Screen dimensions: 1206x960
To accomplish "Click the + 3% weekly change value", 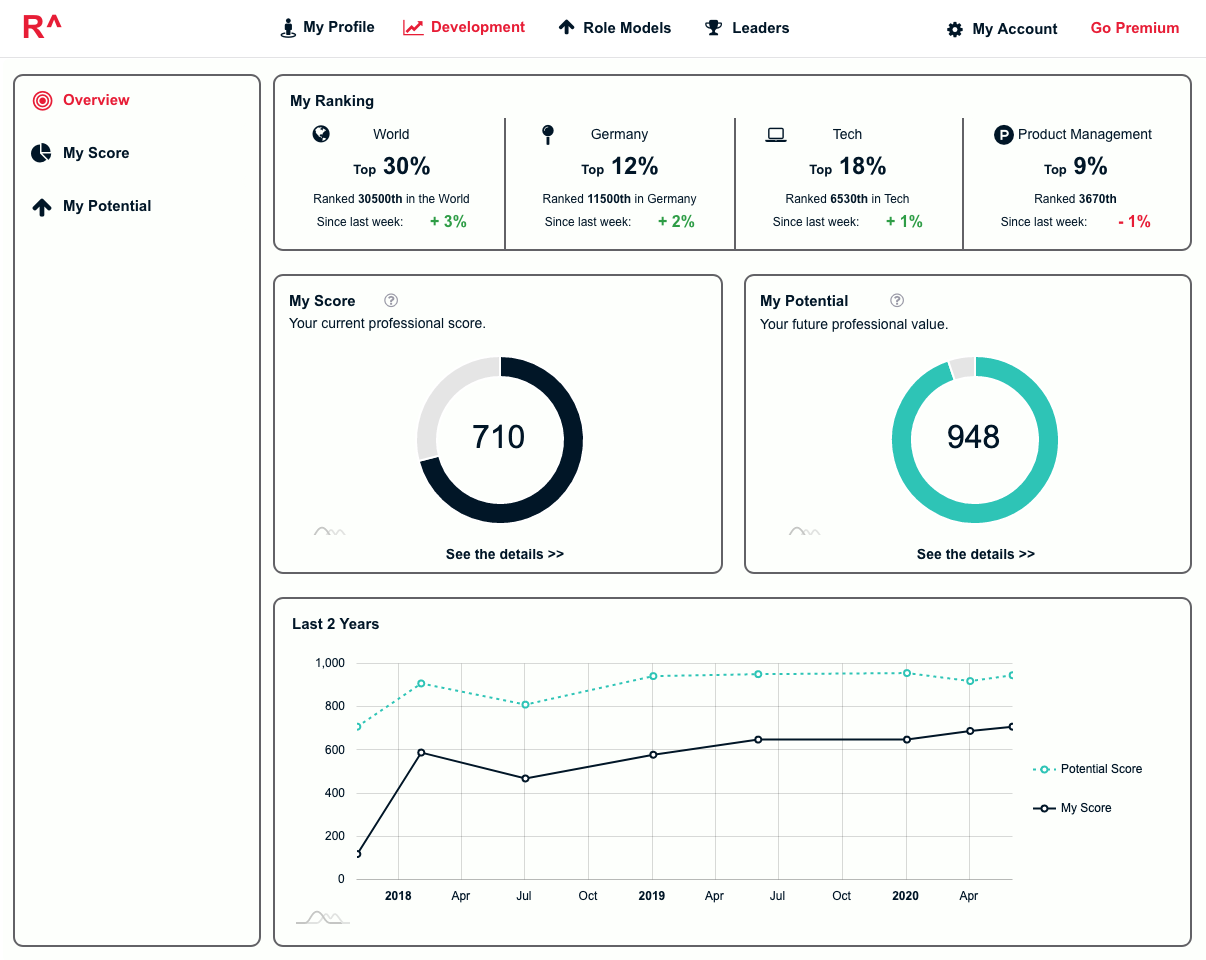I will 448,222.
